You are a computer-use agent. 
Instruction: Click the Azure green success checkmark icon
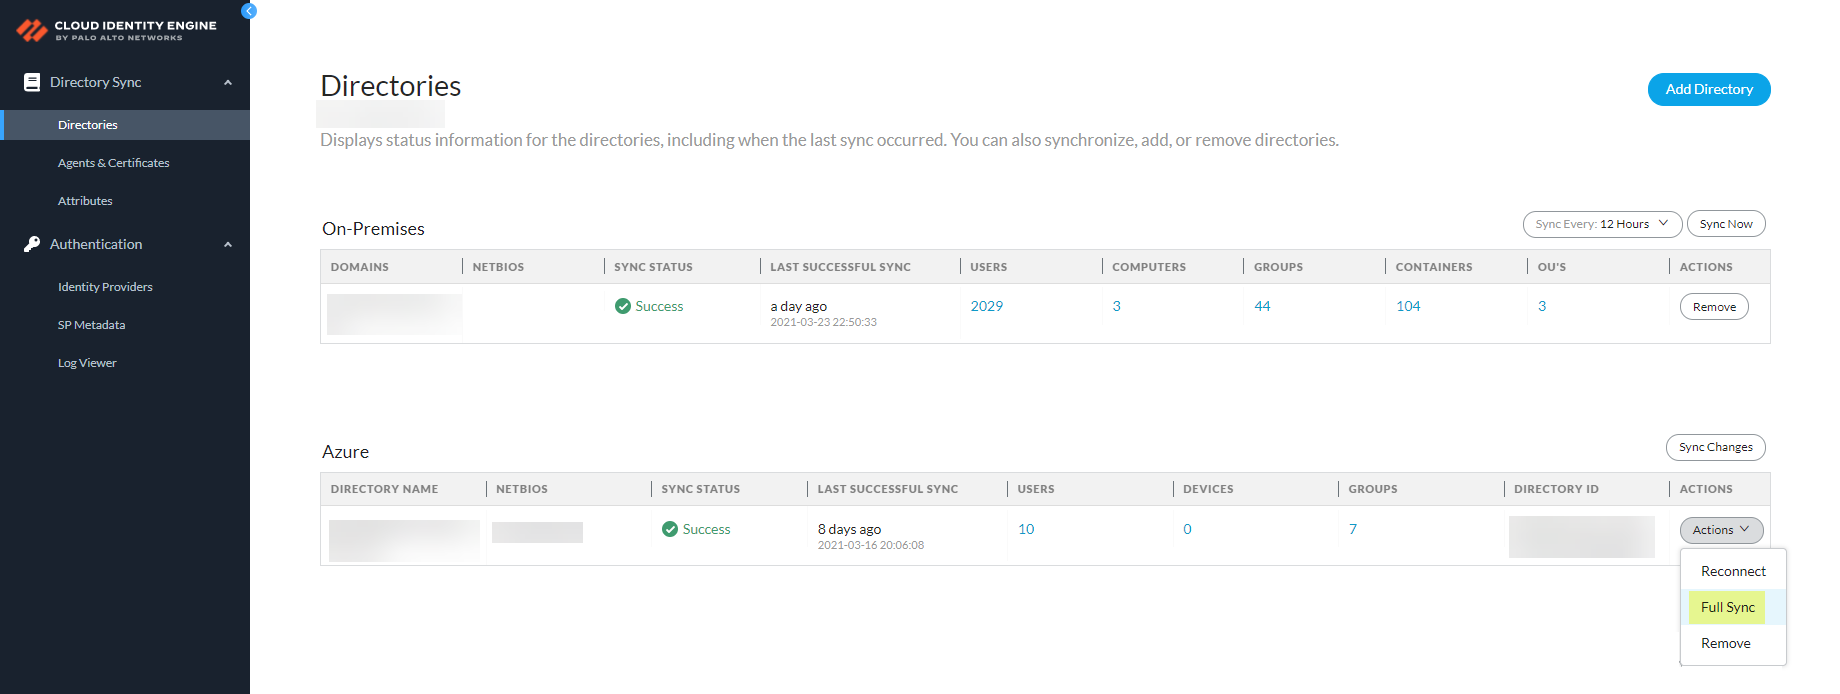[x=670, y=529]
